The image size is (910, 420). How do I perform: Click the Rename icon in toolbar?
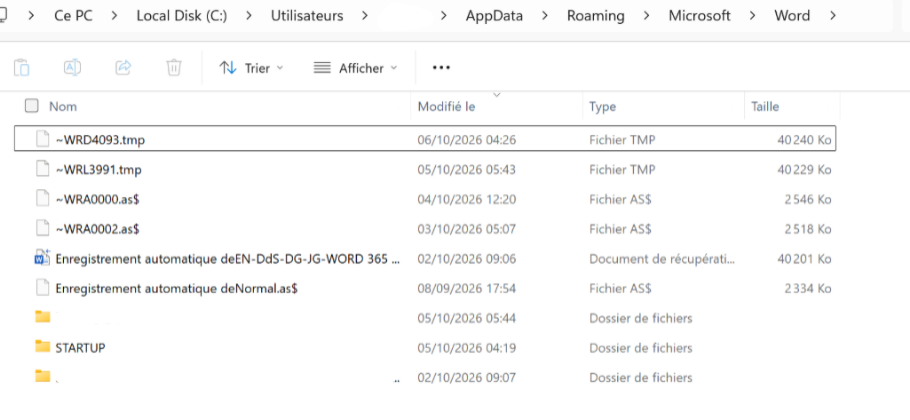click(72, 68)
